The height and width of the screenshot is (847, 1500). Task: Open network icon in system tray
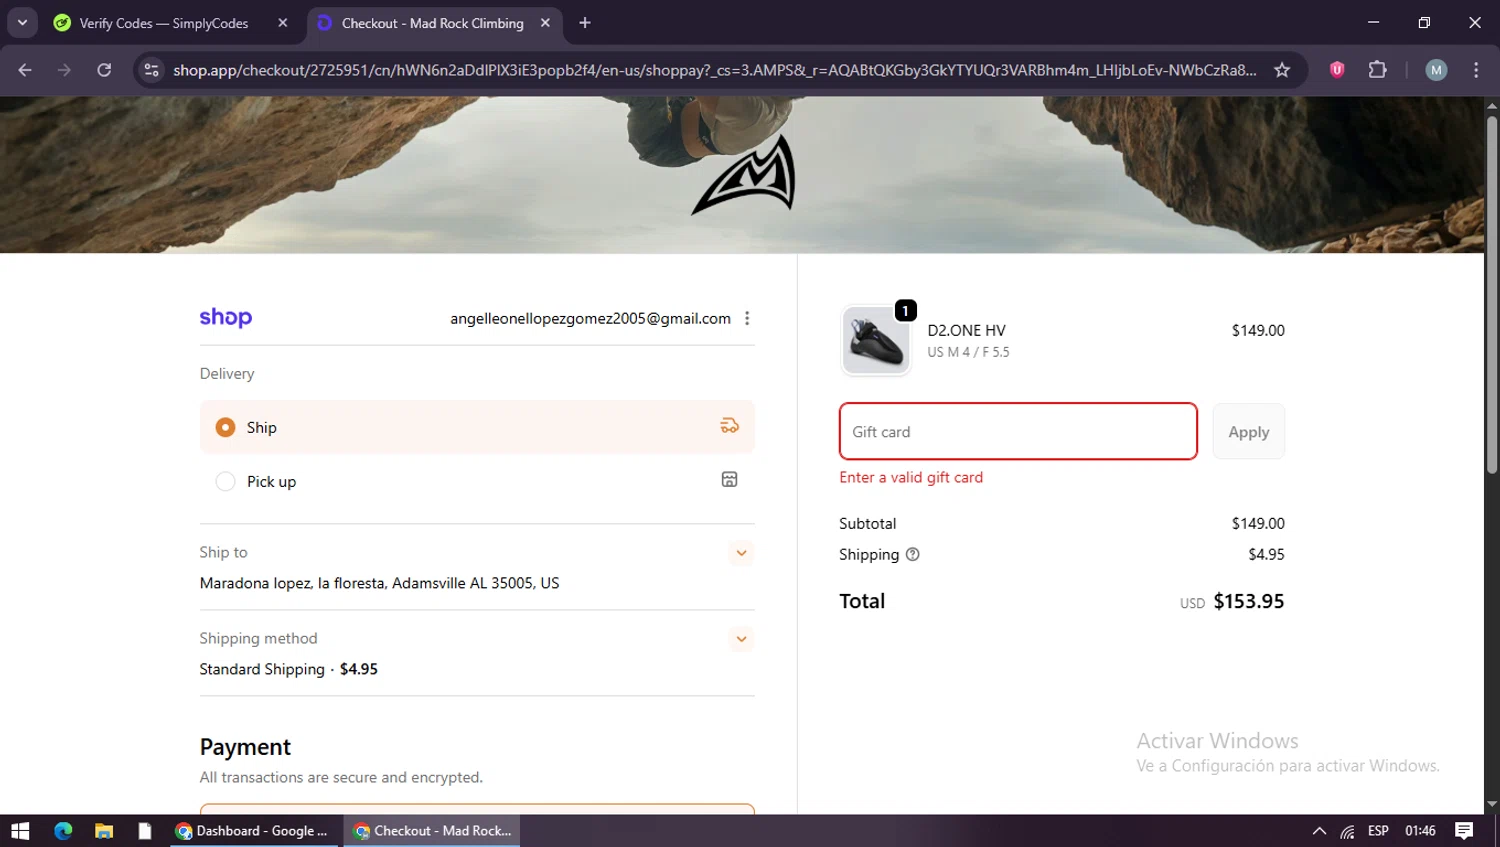pyautogui.click(x=1348, y=831)
